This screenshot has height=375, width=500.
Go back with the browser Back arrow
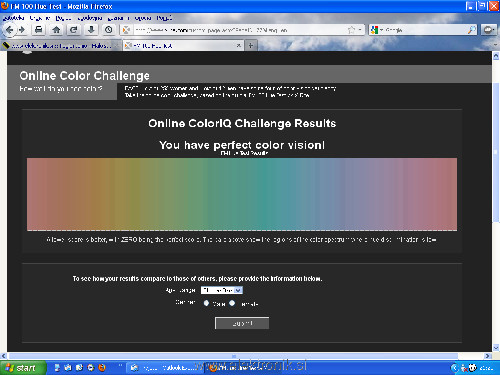9,30
